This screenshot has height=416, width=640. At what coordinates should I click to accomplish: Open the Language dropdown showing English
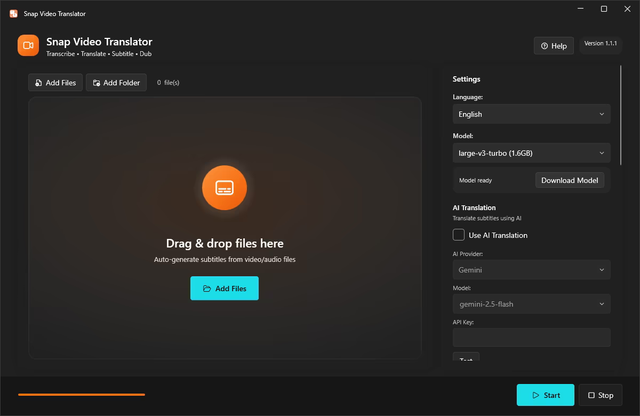click(531, 114)
